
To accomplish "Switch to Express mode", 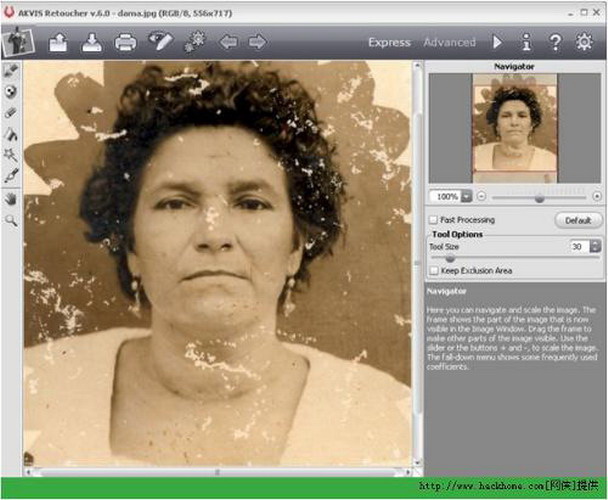I will click(x=389, y=42).
